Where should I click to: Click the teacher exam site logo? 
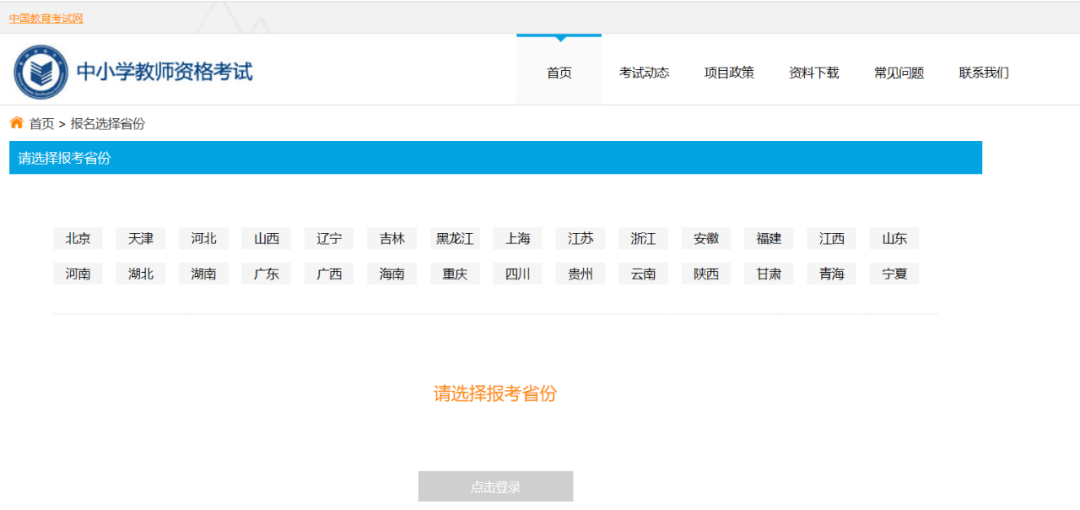pyautogui.click(x=41, y=72)
